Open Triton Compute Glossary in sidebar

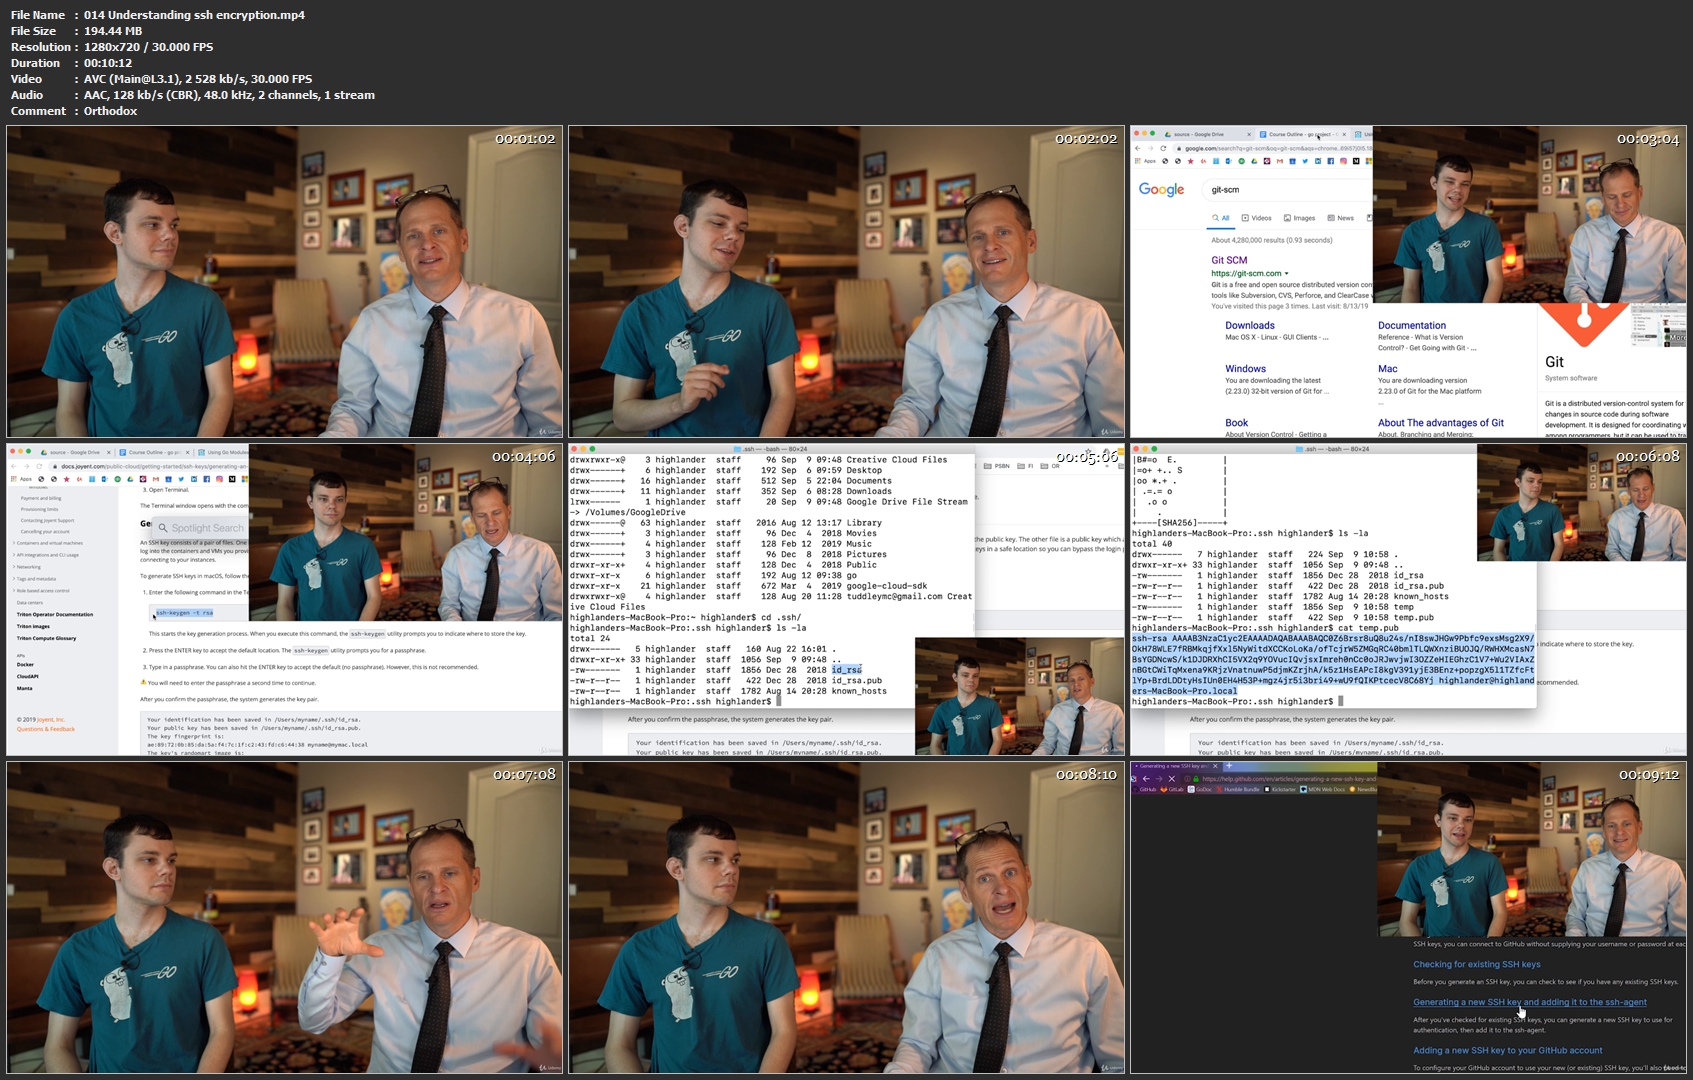[46, 638]
